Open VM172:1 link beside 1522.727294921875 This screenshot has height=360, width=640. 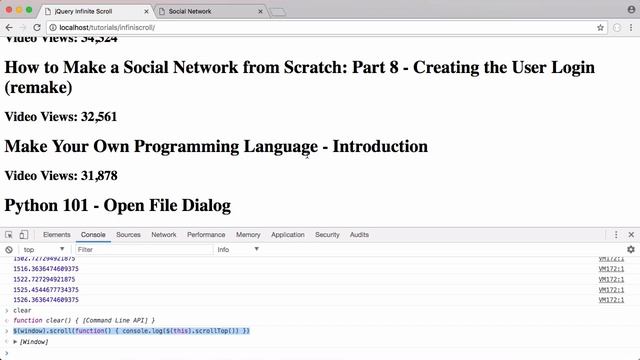611,280
